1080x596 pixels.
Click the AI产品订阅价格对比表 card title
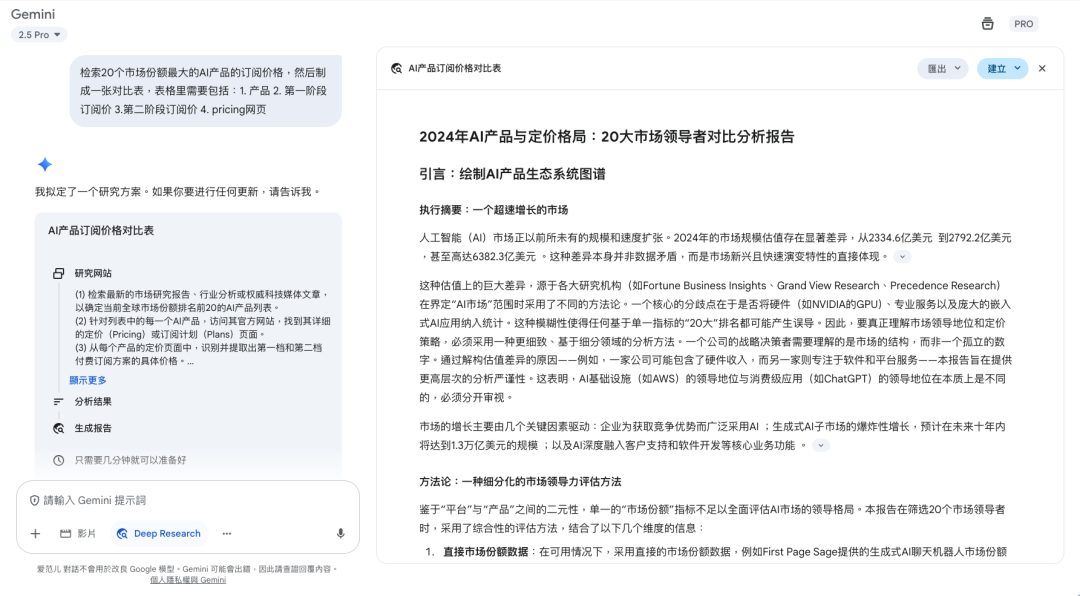(101, 231)
